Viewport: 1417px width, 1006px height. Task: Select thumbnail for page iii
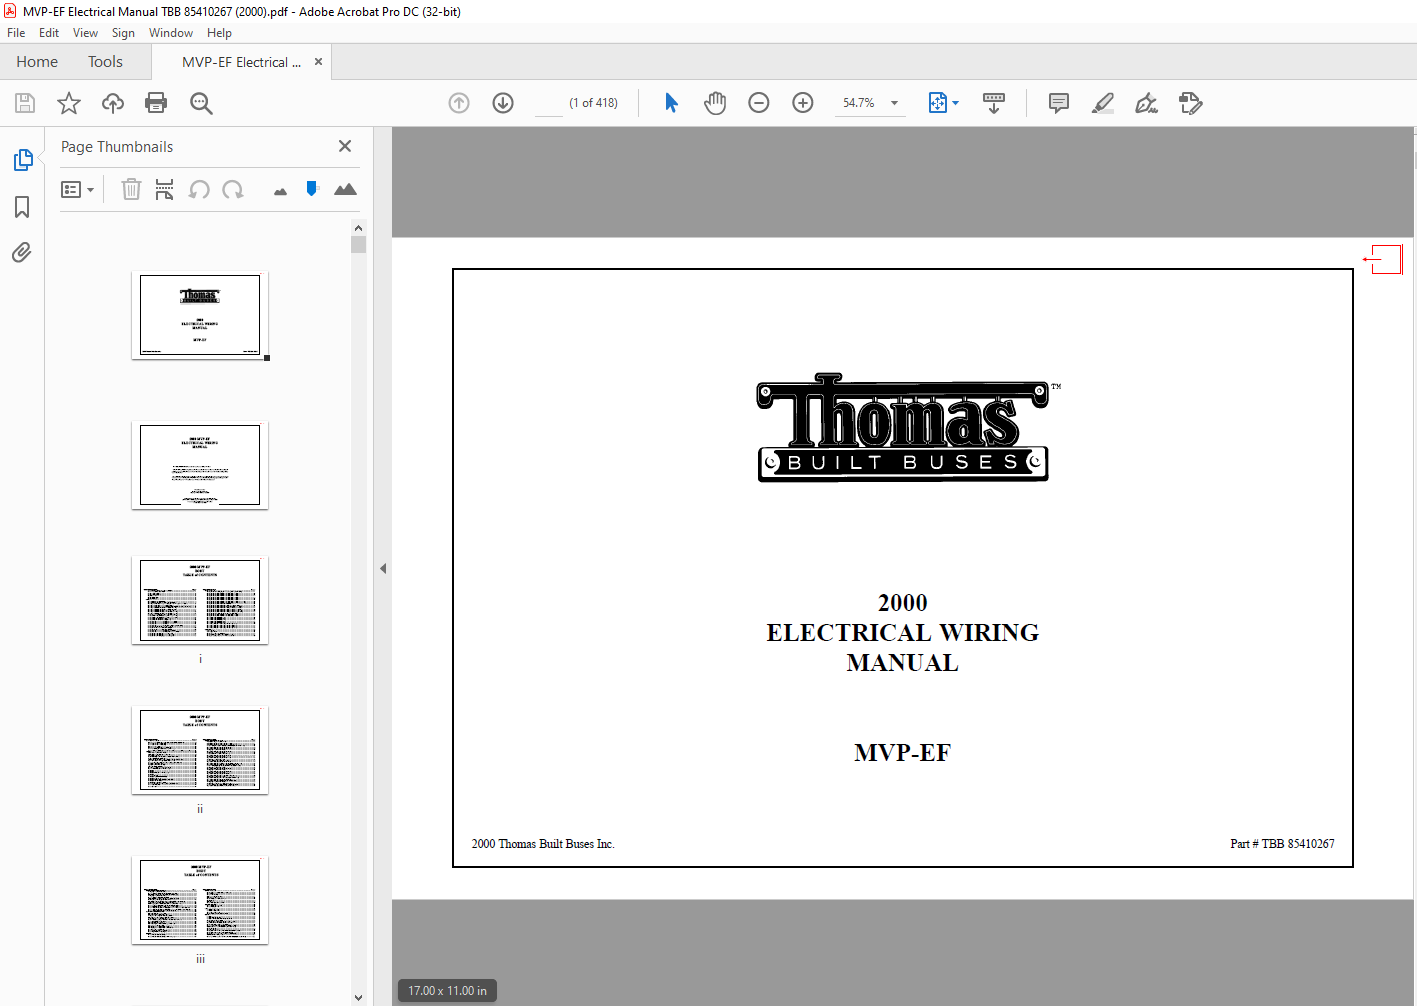[x=200, y=900]
